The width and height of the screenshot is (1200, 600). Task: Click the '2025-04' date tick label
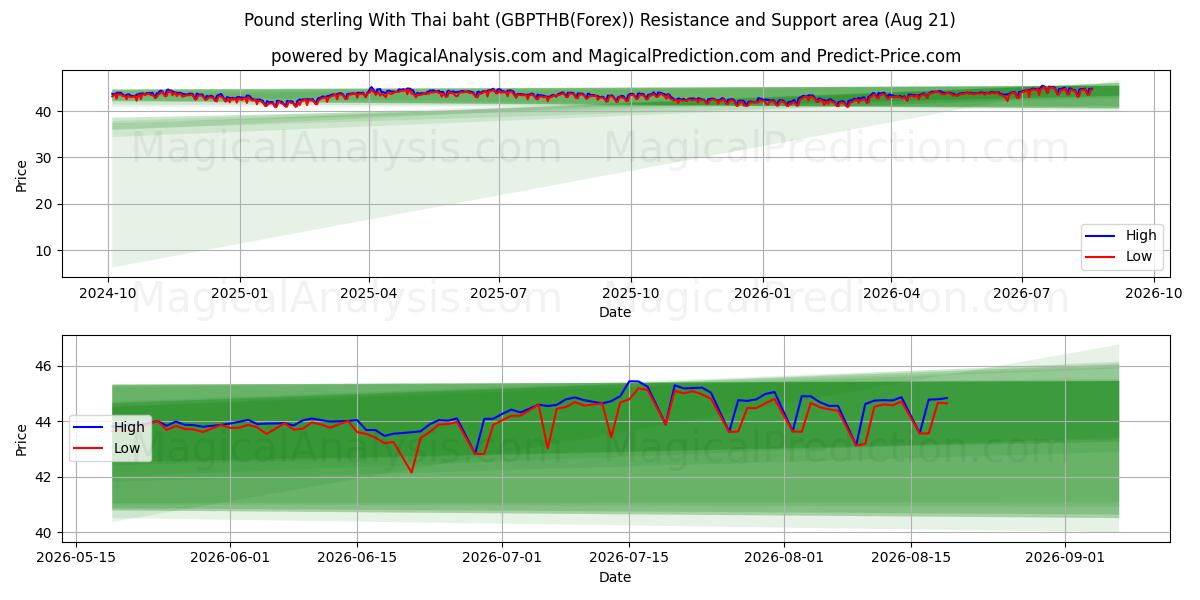pyautogui.click(x=369, y=293)
